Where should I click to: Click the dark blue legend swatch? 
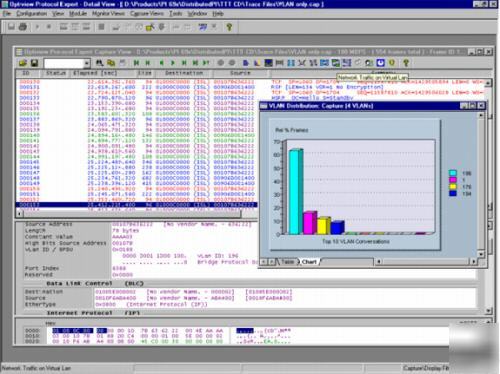(453, 193)
